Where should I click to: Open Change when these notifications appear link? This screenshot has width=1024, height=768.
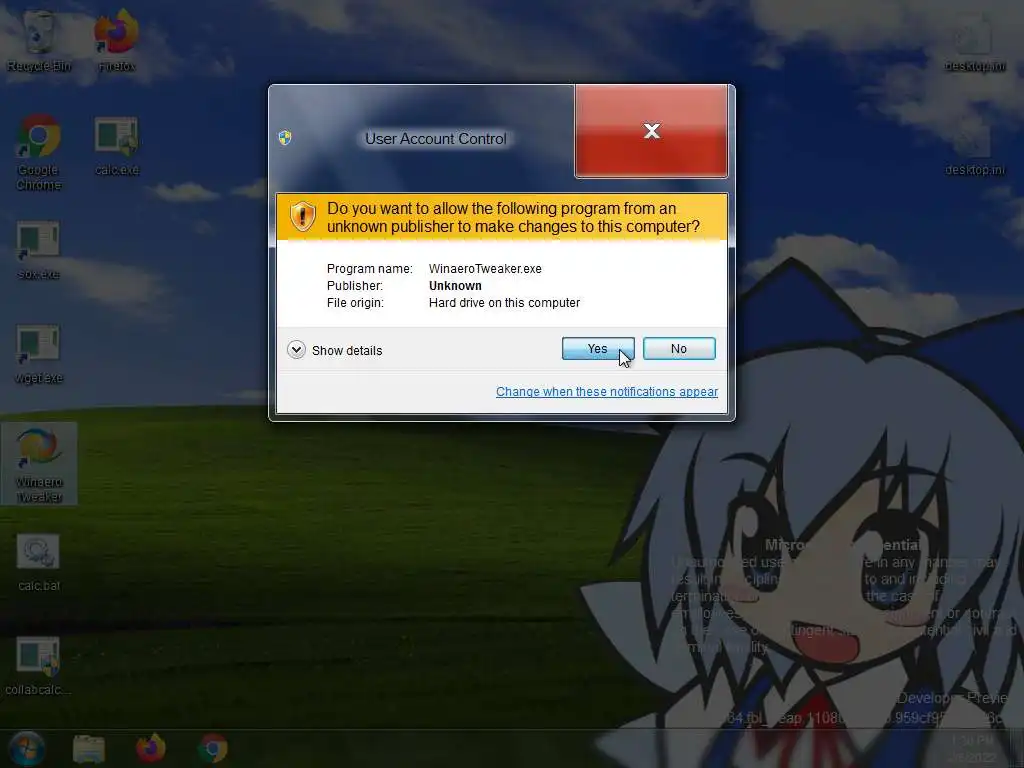607,392
